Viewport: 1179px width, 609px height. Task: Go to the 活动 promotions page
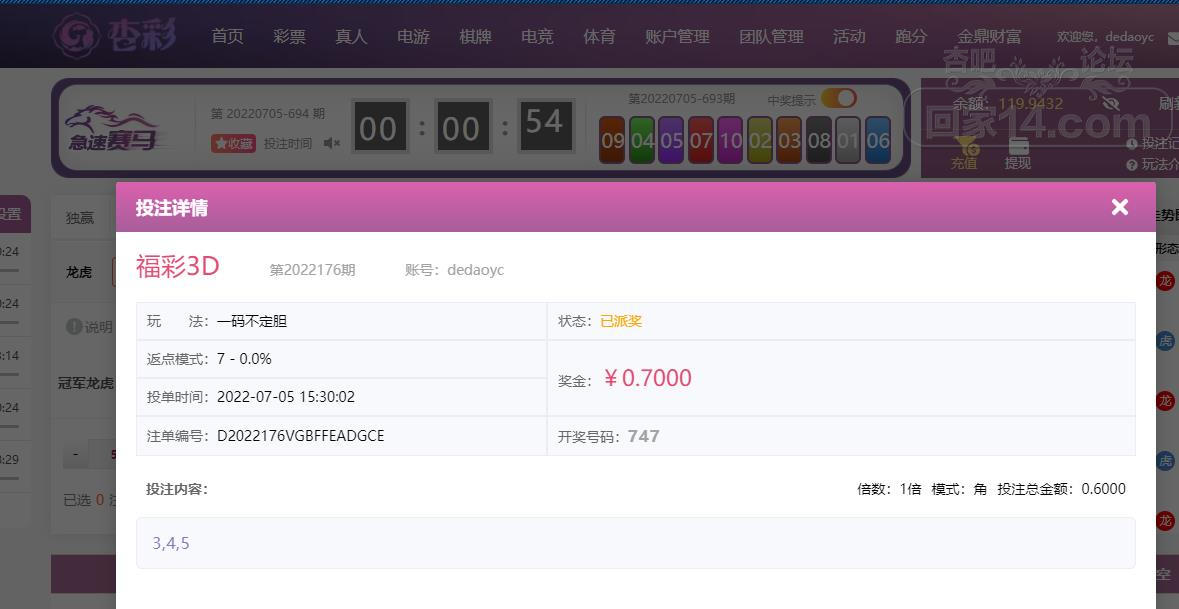coord(849,36)
